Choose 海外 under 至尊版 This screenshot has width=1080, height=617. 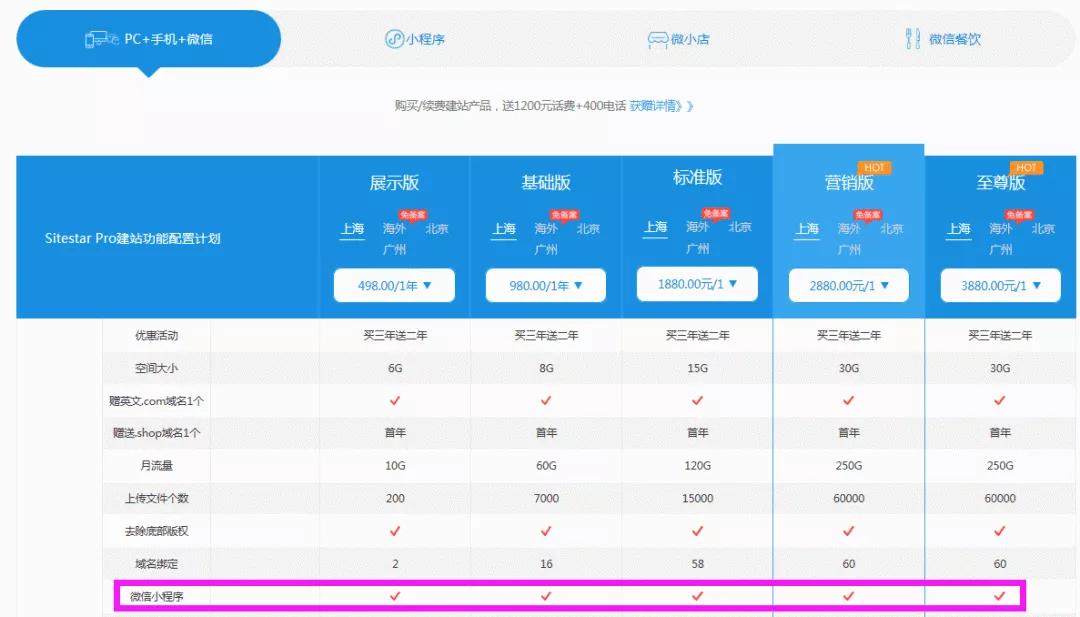point(1000,229)
